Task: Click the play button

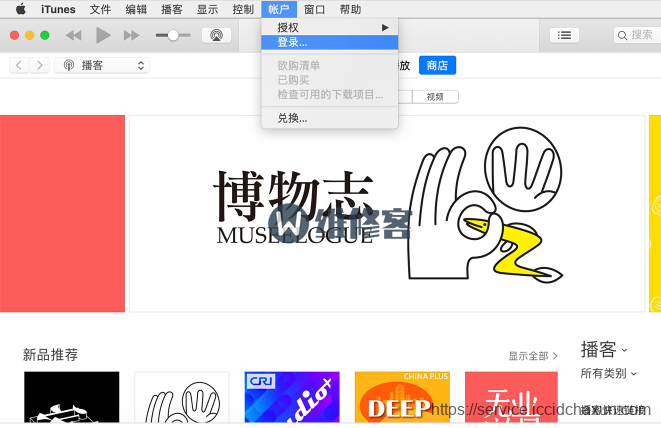Action: [103, 35]
